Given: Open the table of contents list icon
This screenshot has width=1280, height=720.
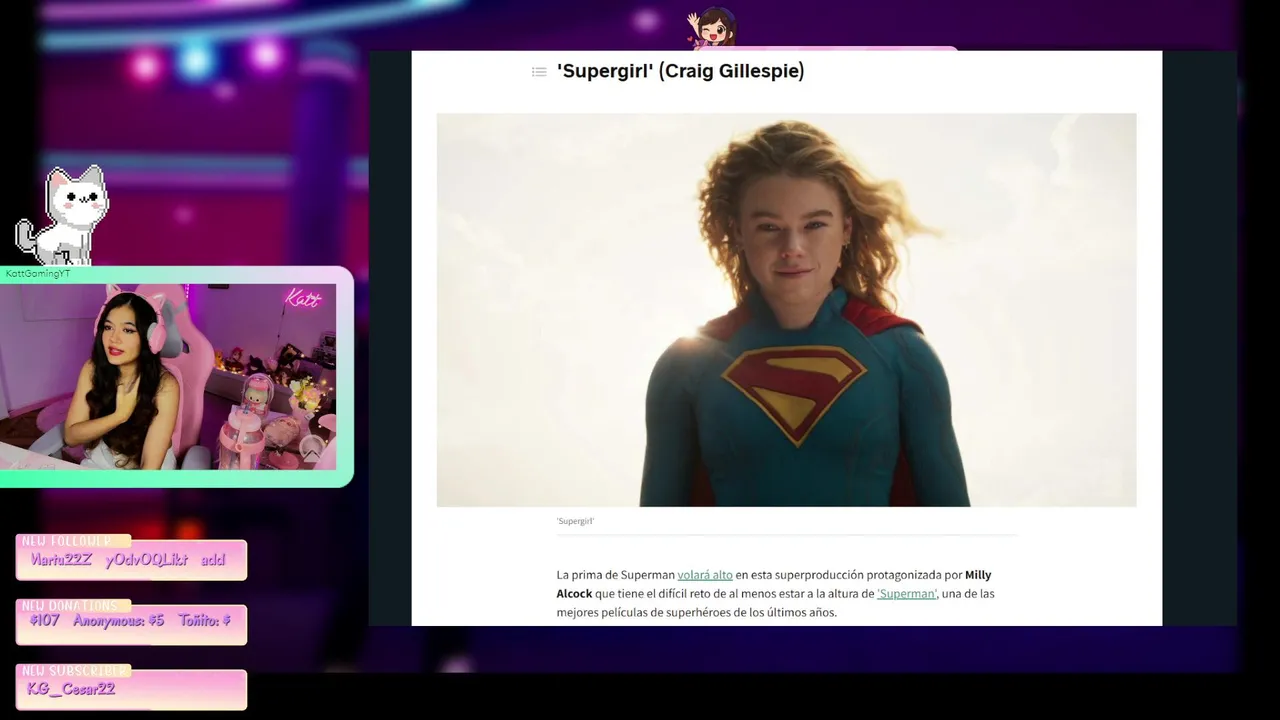Looking at the screenshot, I should [539, 72].
